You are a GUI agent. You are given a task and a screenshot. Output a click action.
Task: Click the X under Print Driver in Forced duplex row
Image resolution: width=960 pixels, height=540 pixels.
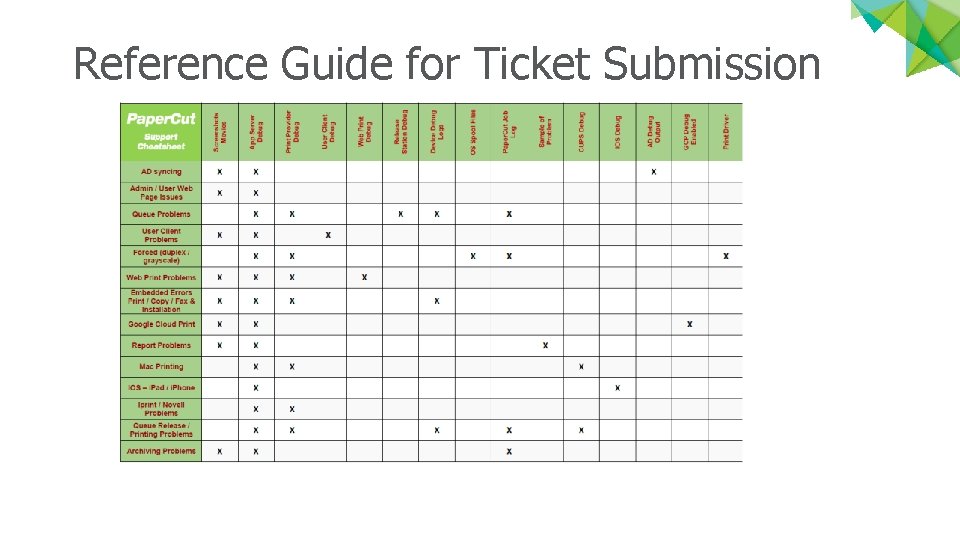[726, 256]
